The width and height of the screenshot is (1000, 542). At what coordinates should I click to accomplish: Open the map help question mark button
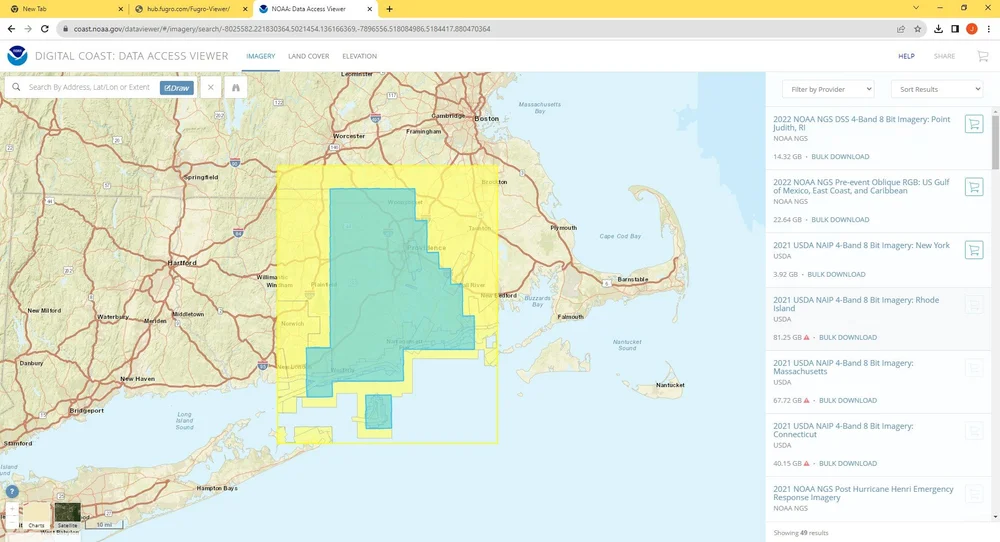click(x=11, y=492)
